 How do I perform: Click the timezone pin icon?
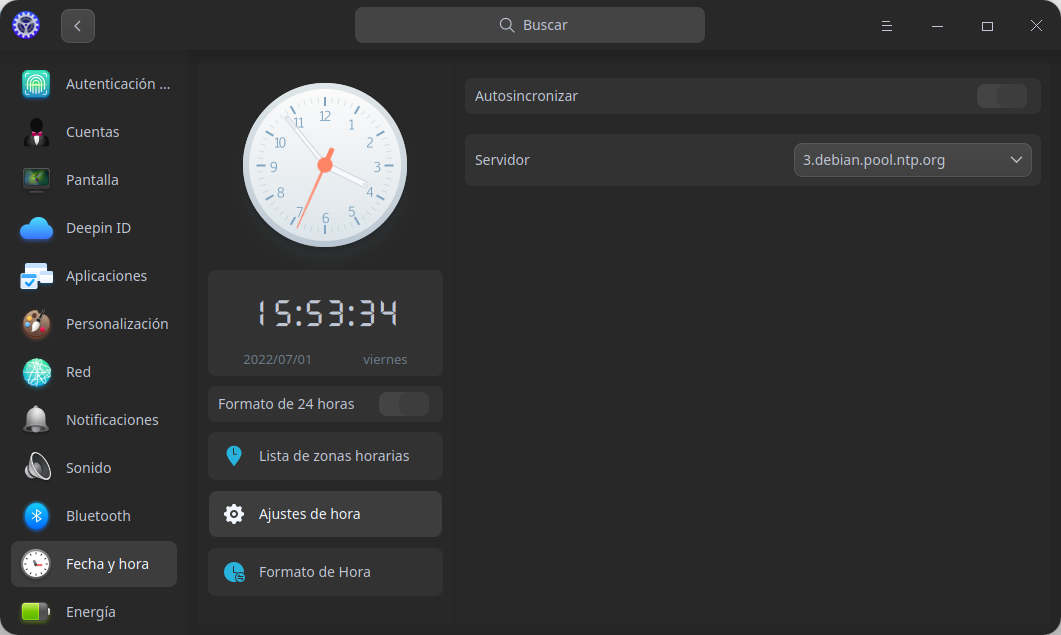click(x=233, y=456)
